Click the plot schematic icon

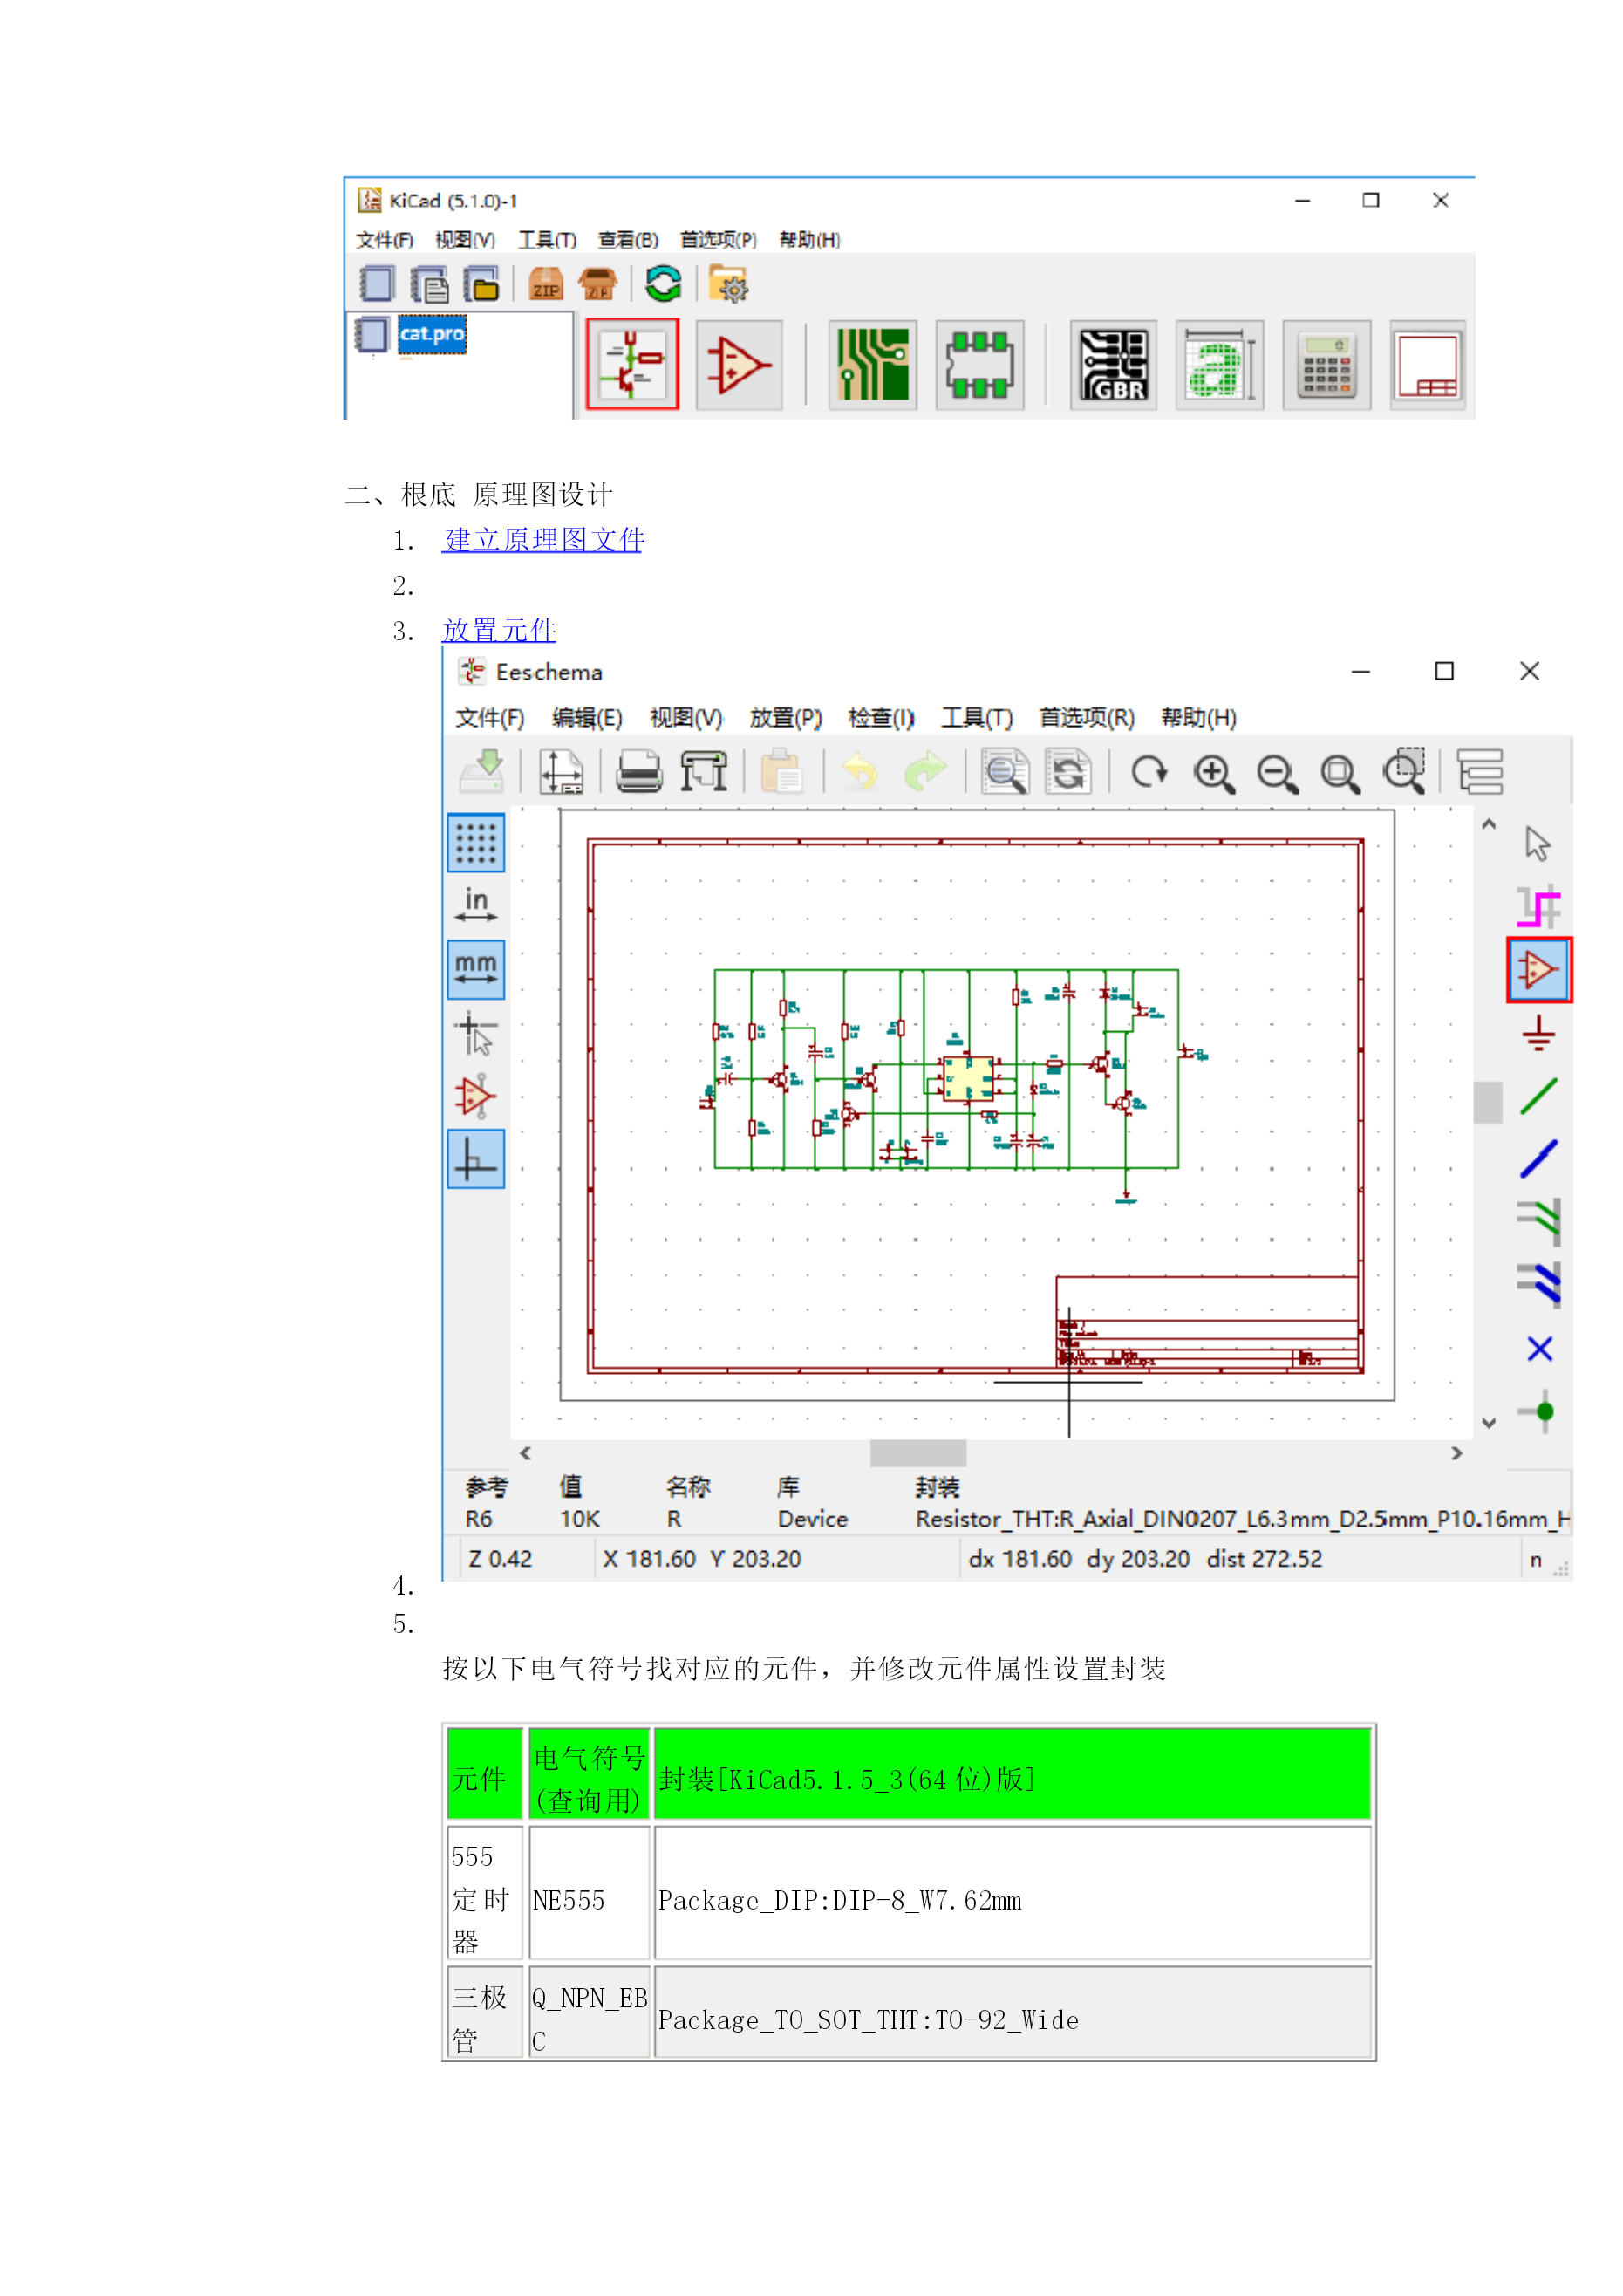coord(704,771)
